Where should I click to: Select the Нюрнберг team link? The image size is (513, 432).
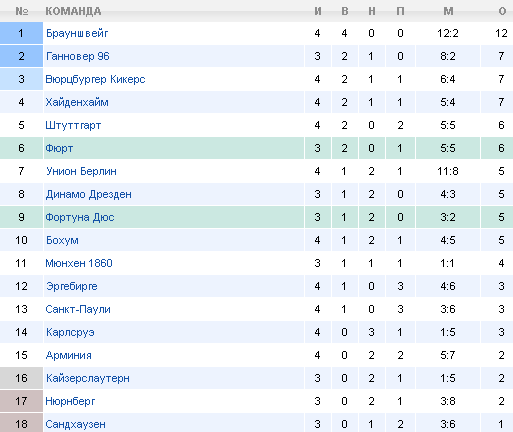[70, 401]
